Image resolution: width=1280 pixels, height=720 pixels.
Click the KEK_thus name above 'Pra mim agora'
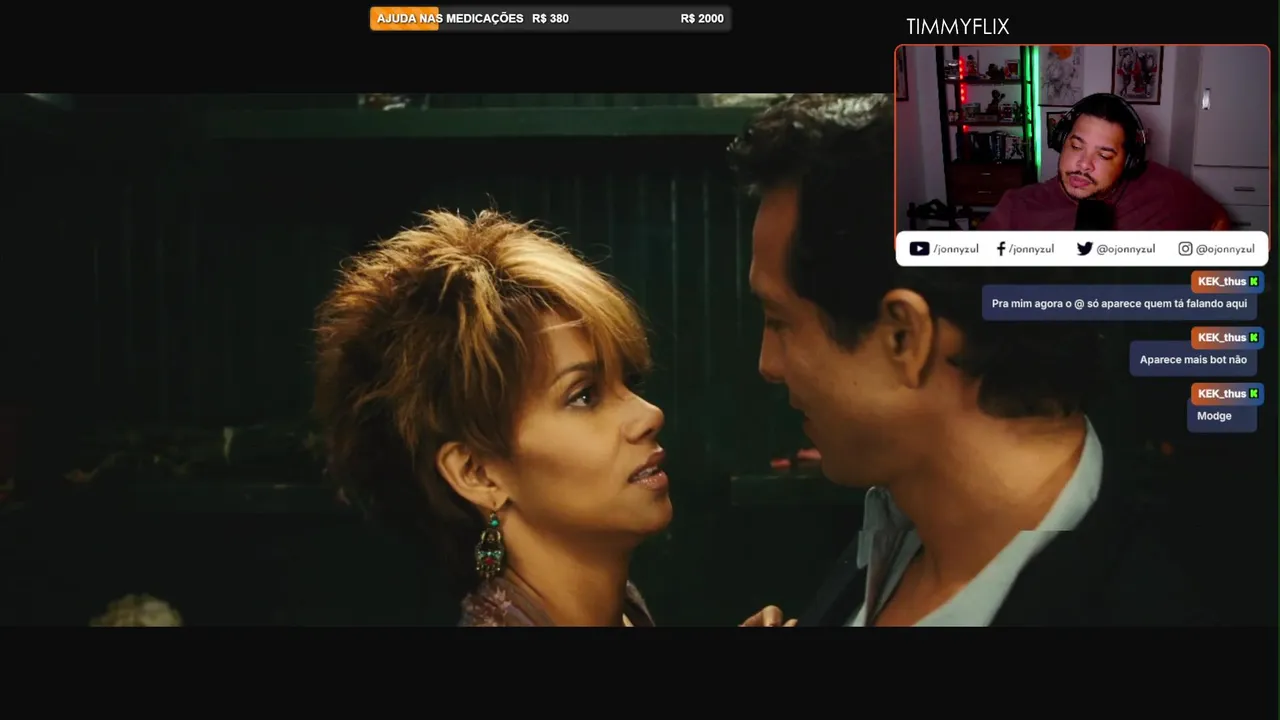[x=1222, y=282]
